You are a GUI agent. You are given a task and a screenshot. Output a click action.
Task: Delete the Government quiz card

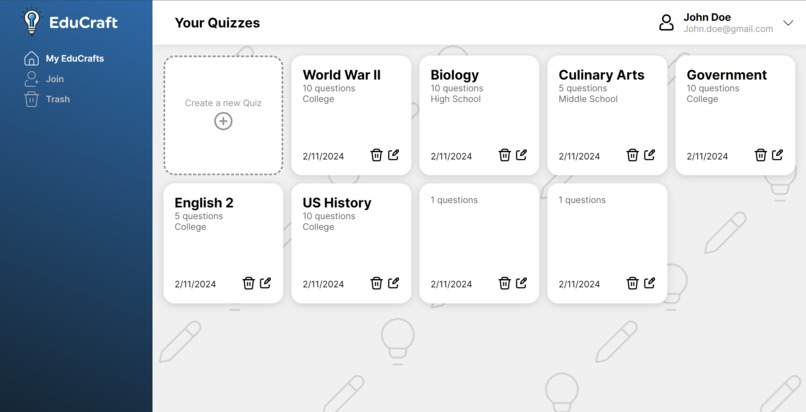760,155
